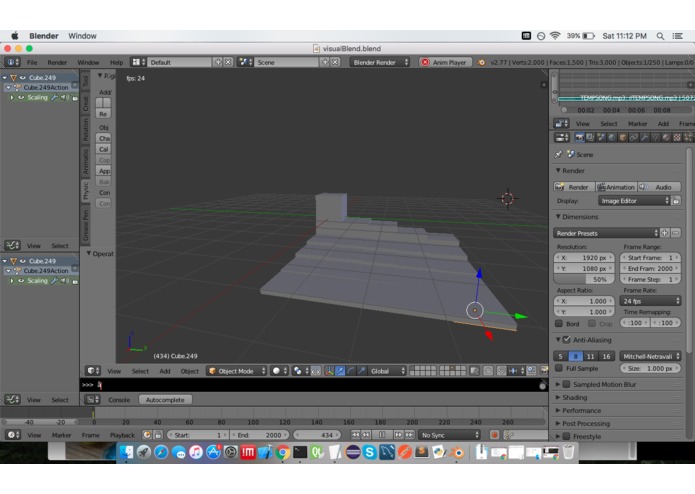
Task: Open the Mitchell-Netravali filter dropdown
Action: [650, 356]
